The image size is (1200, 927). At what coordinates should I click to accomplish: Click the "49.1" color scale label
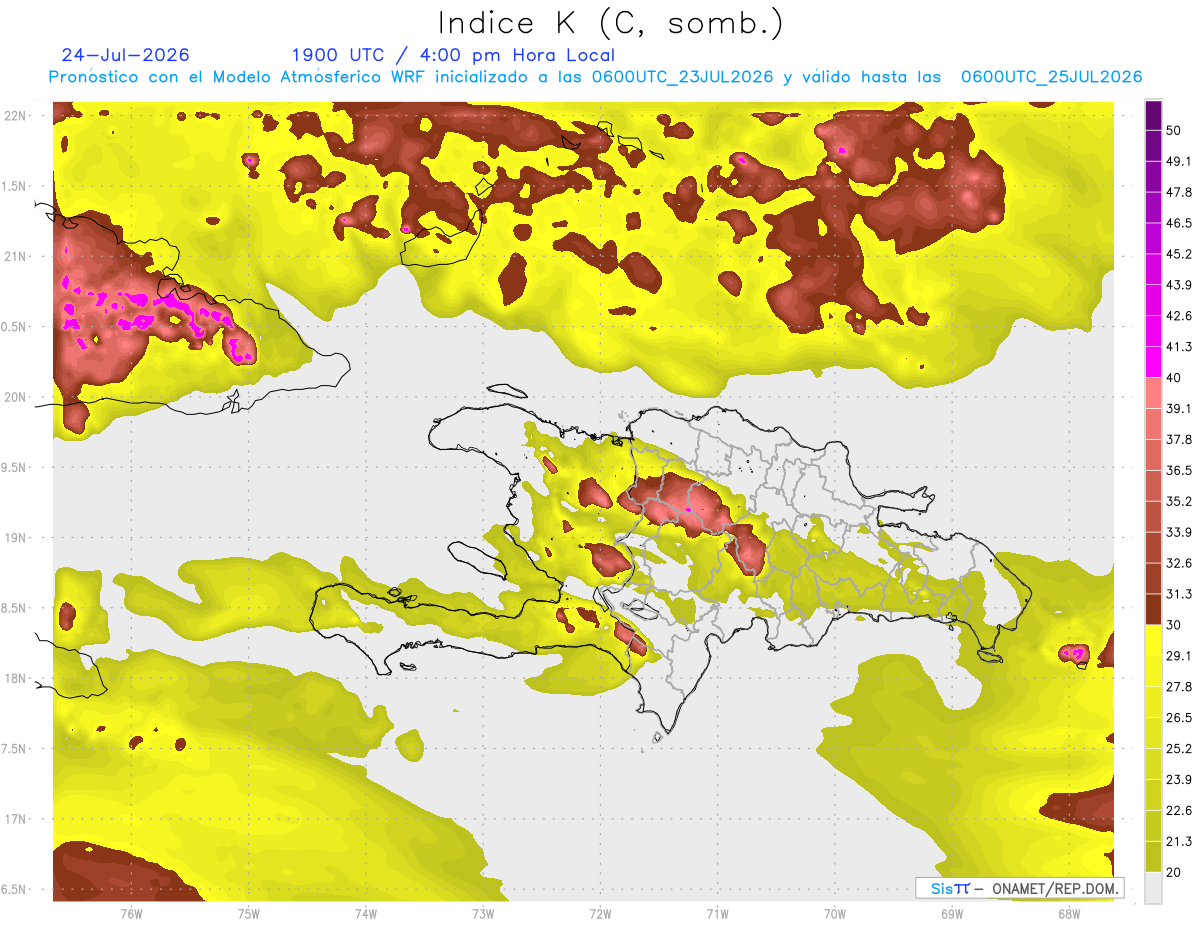1178,161
